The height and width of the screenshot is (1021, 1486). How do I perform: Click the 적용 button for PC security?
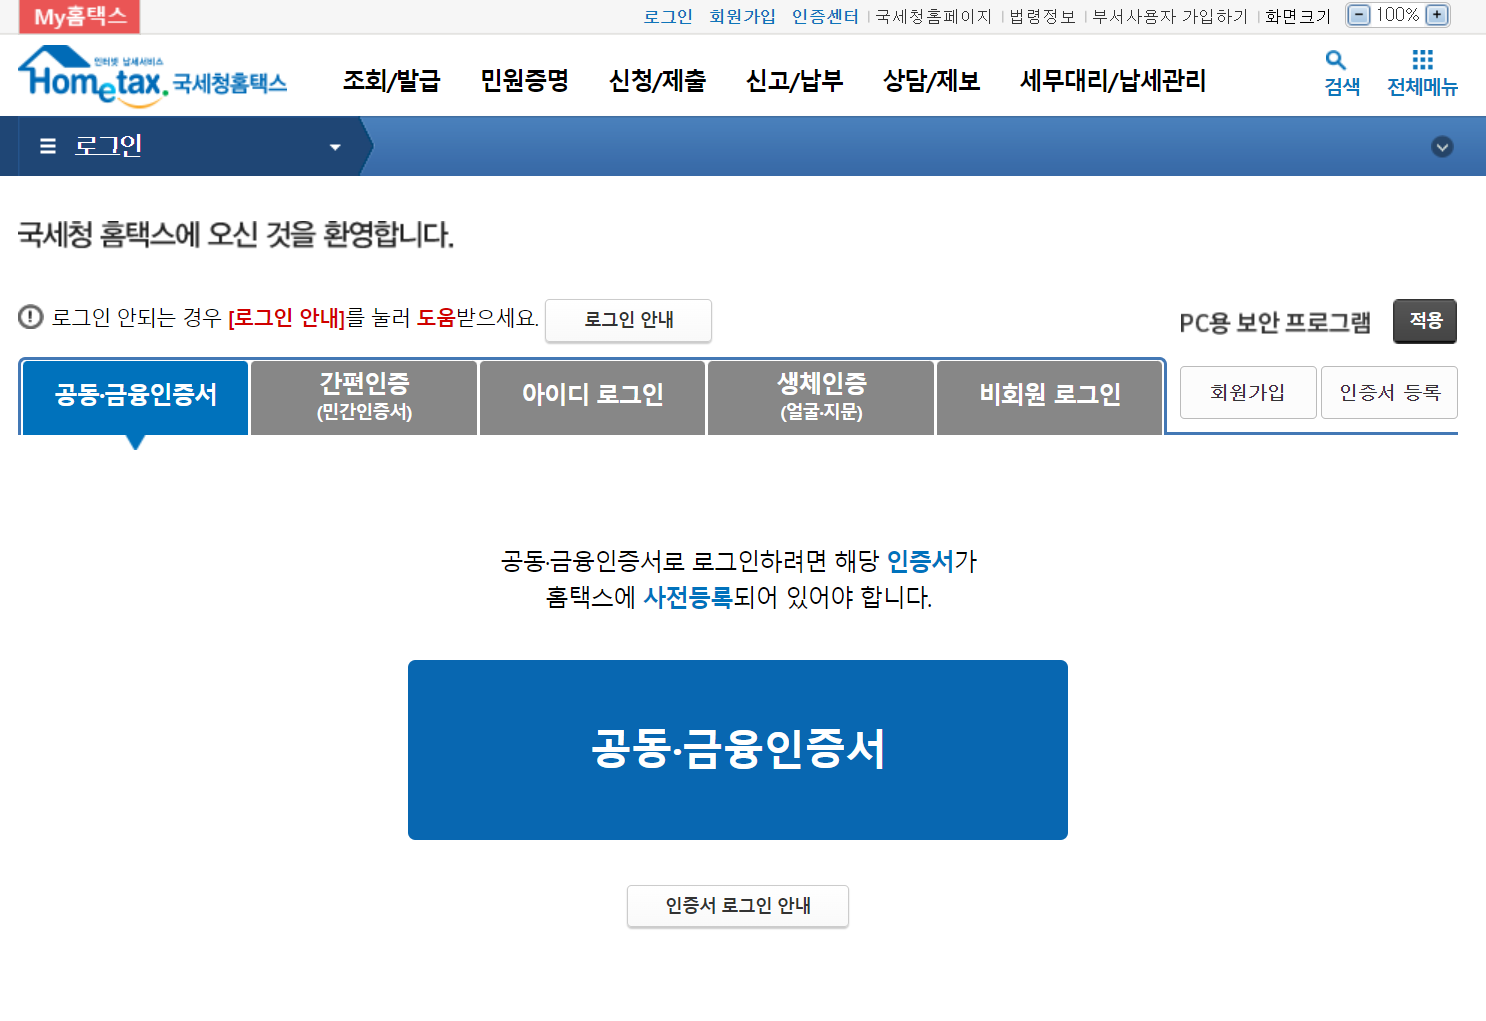click(1425, 321)
